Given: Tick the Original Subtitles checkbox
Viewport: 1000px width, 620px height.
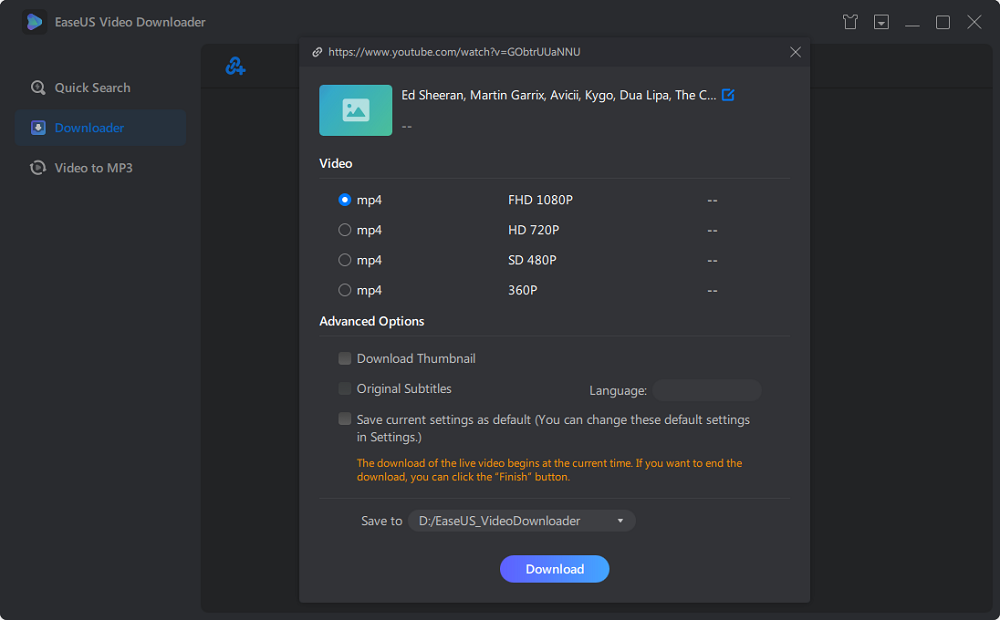Looking at the screenshot, I should 345,389.
